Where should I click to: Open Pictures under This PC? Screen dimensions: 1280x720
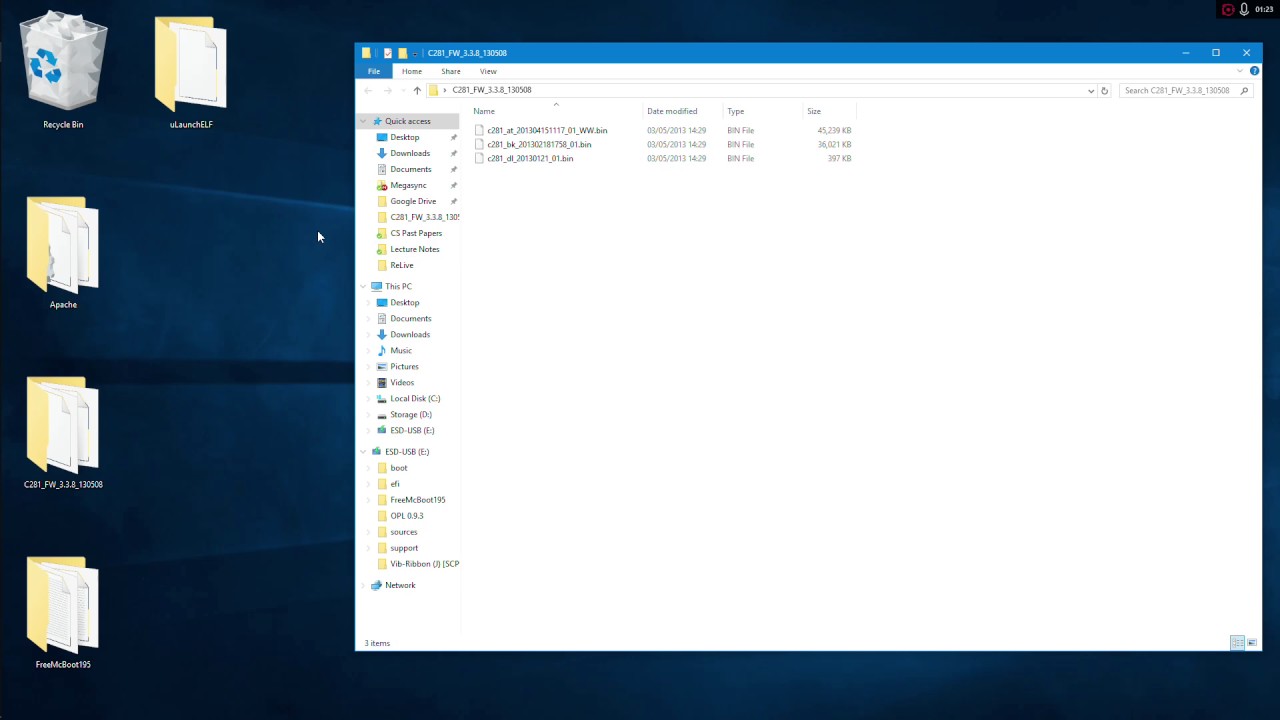click(x=404, y=366)
